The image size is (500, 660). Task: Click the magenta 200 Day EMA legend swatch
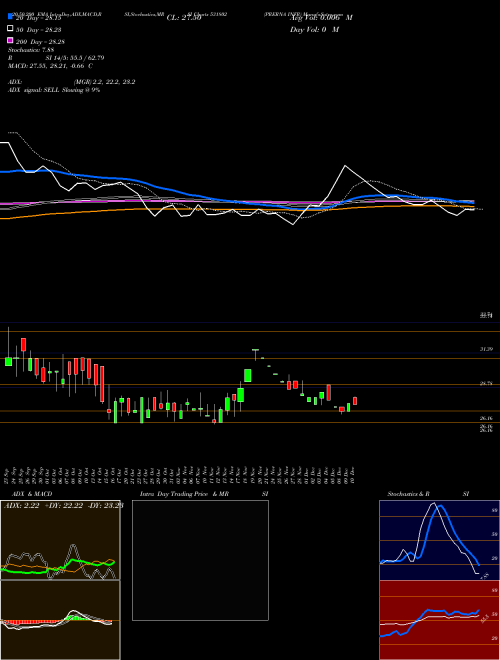(x=11, y=40)
